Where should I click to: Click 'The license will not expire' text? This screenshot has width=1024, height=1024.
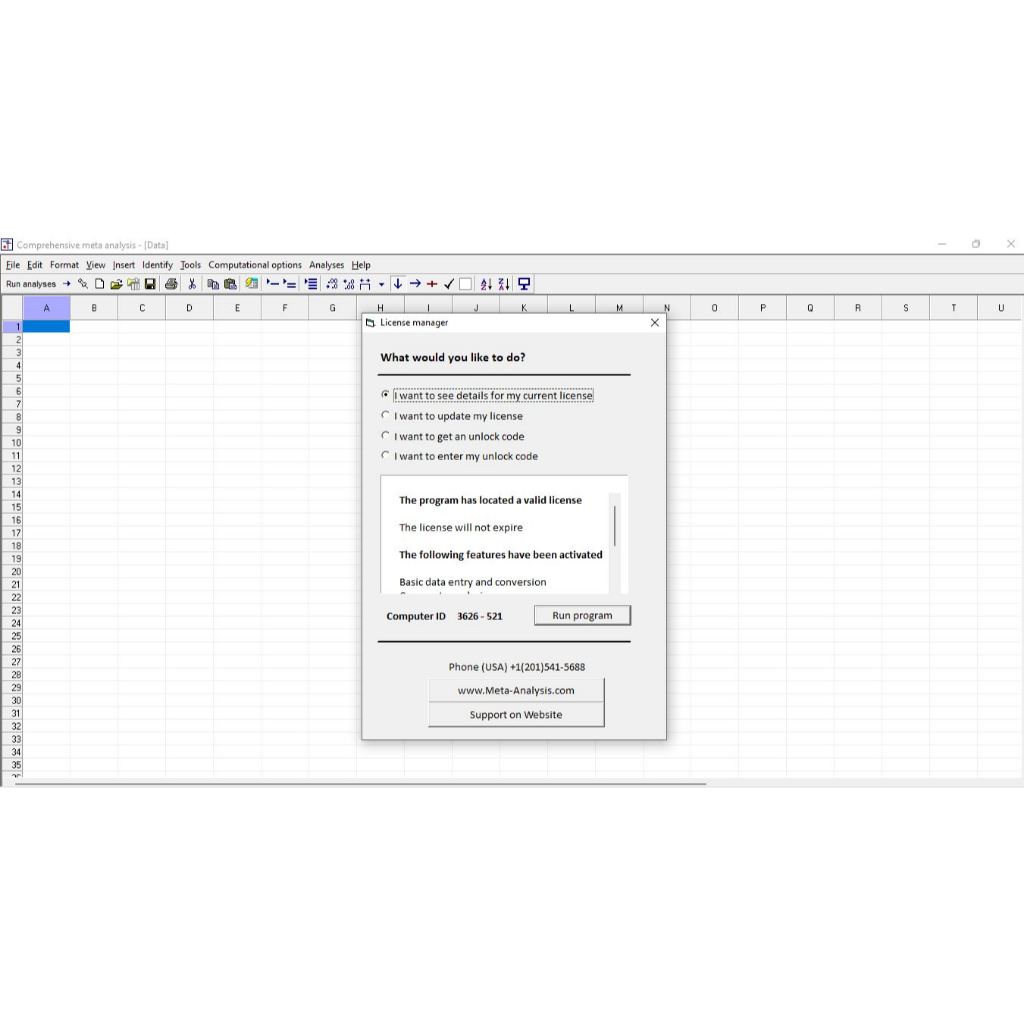[x=461, y=528]
